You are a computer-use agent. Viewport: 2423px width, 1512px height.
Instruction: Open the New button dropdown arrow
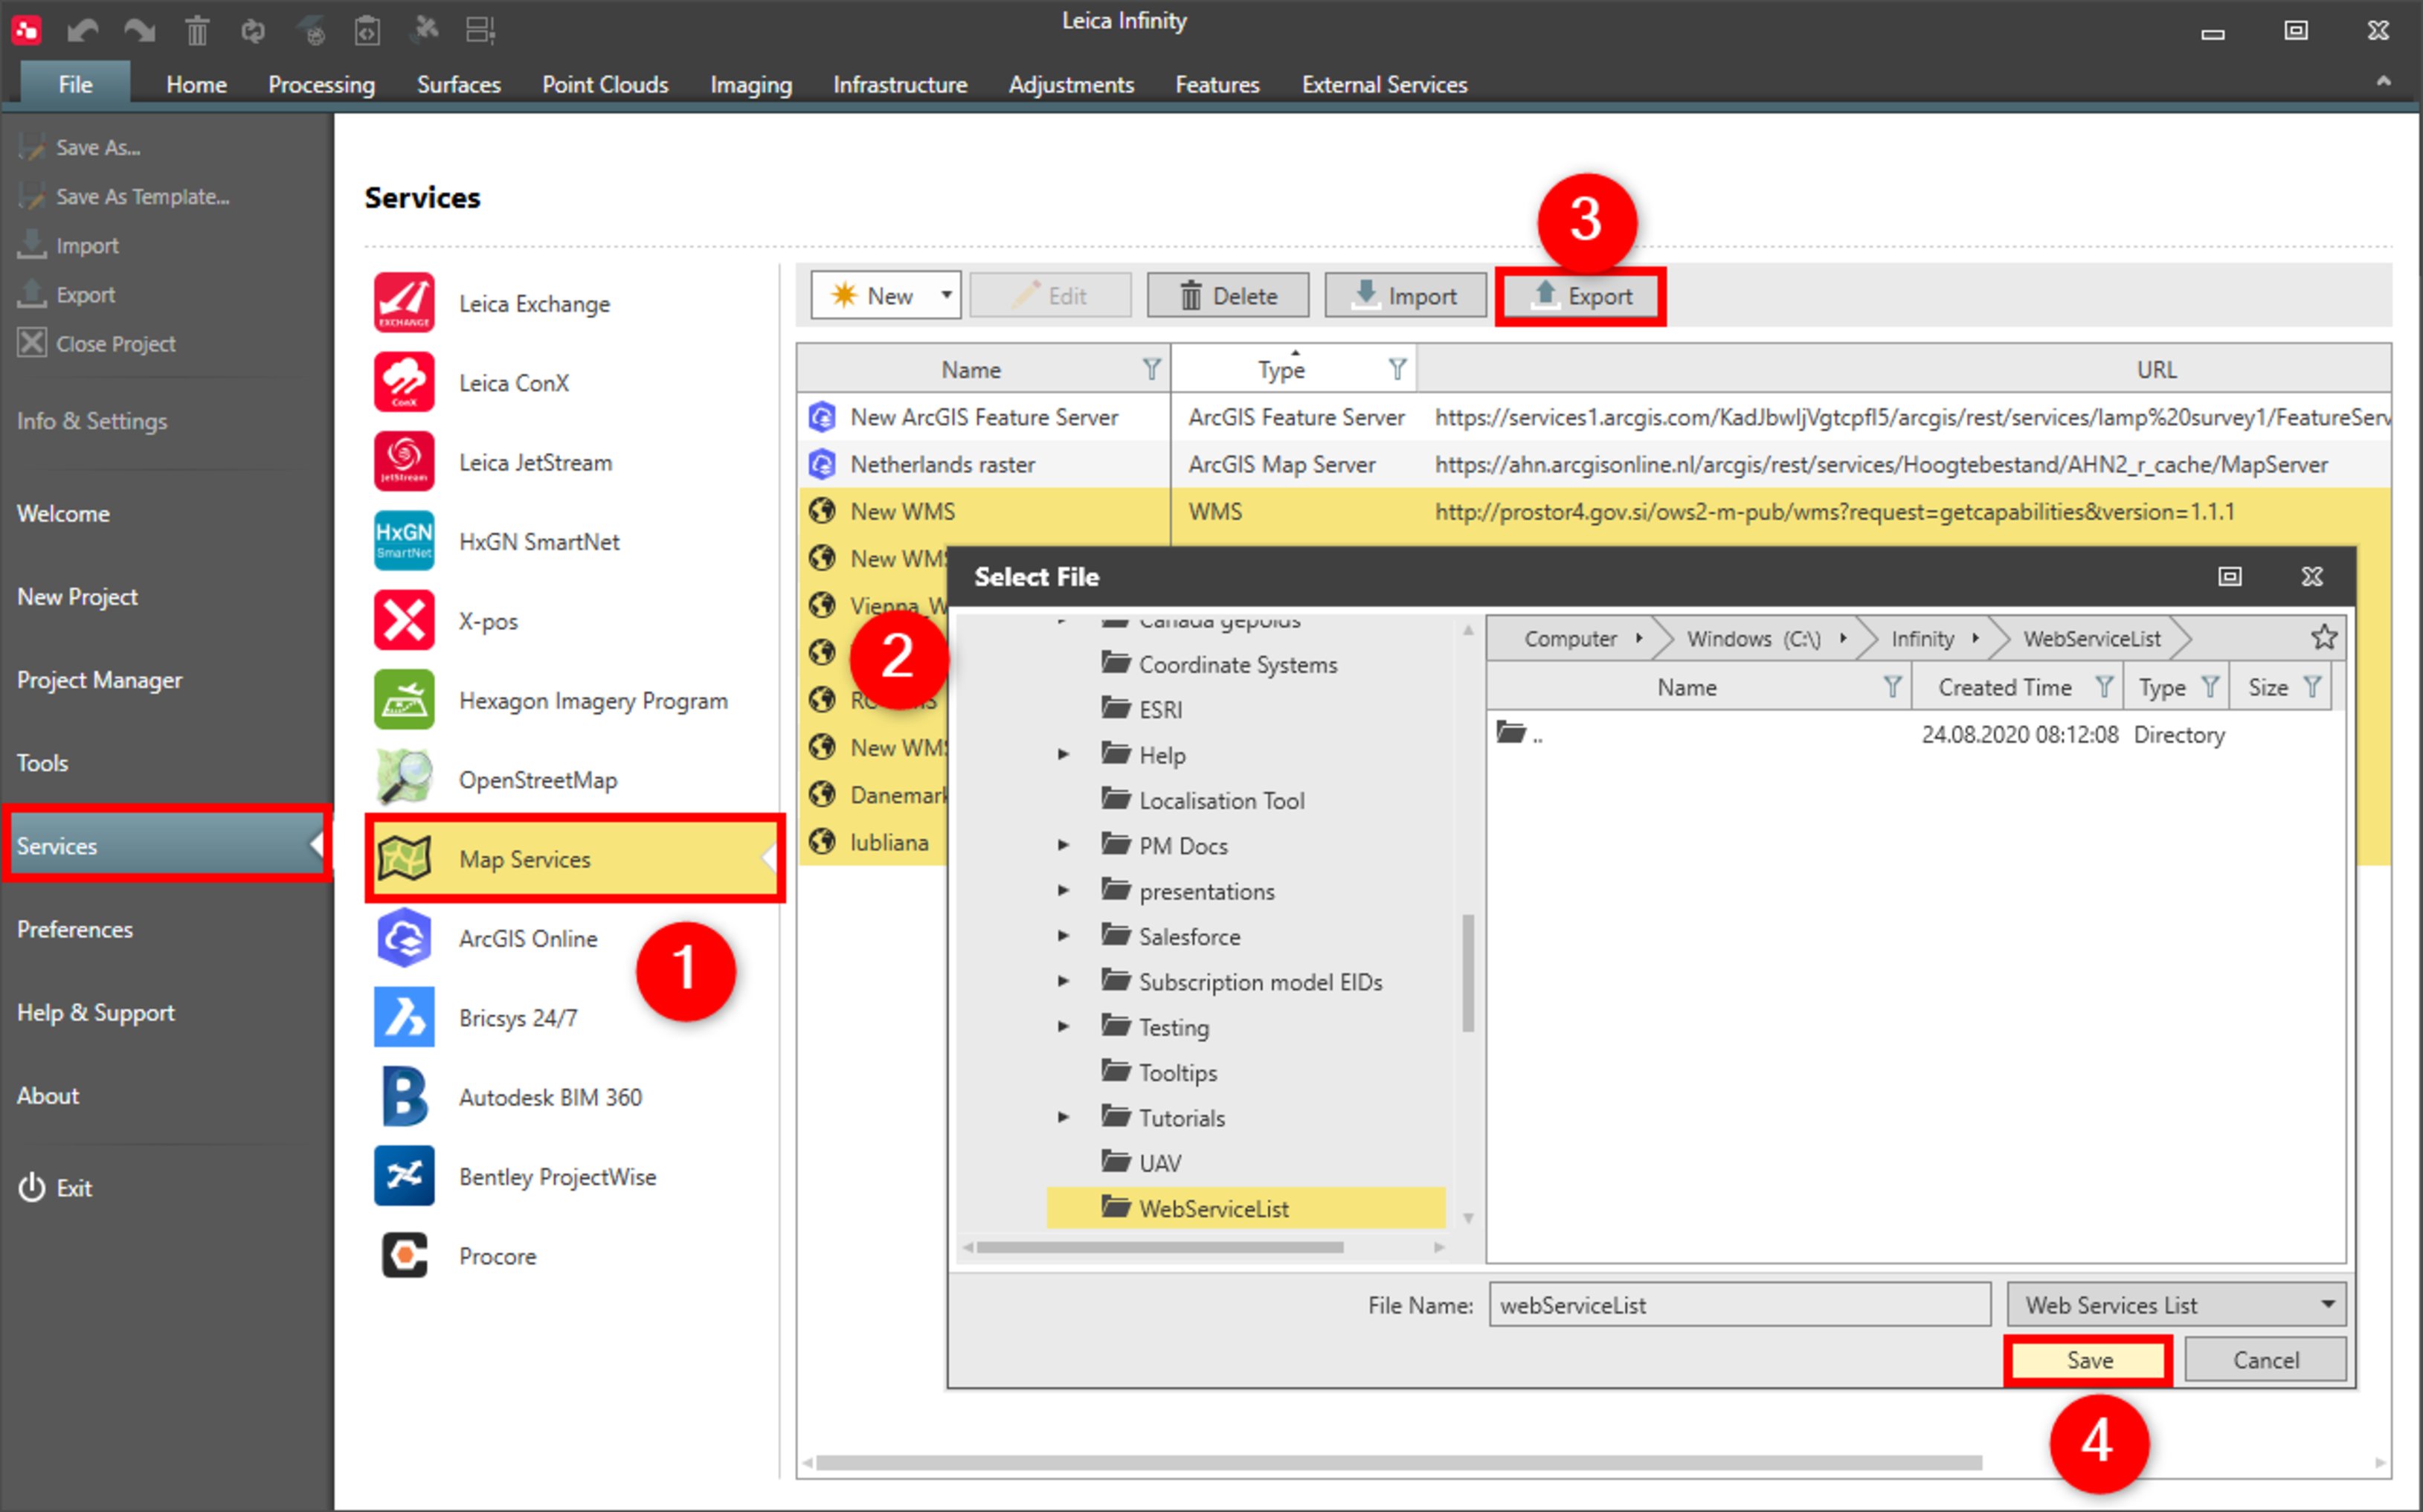(x=946, y=295)
